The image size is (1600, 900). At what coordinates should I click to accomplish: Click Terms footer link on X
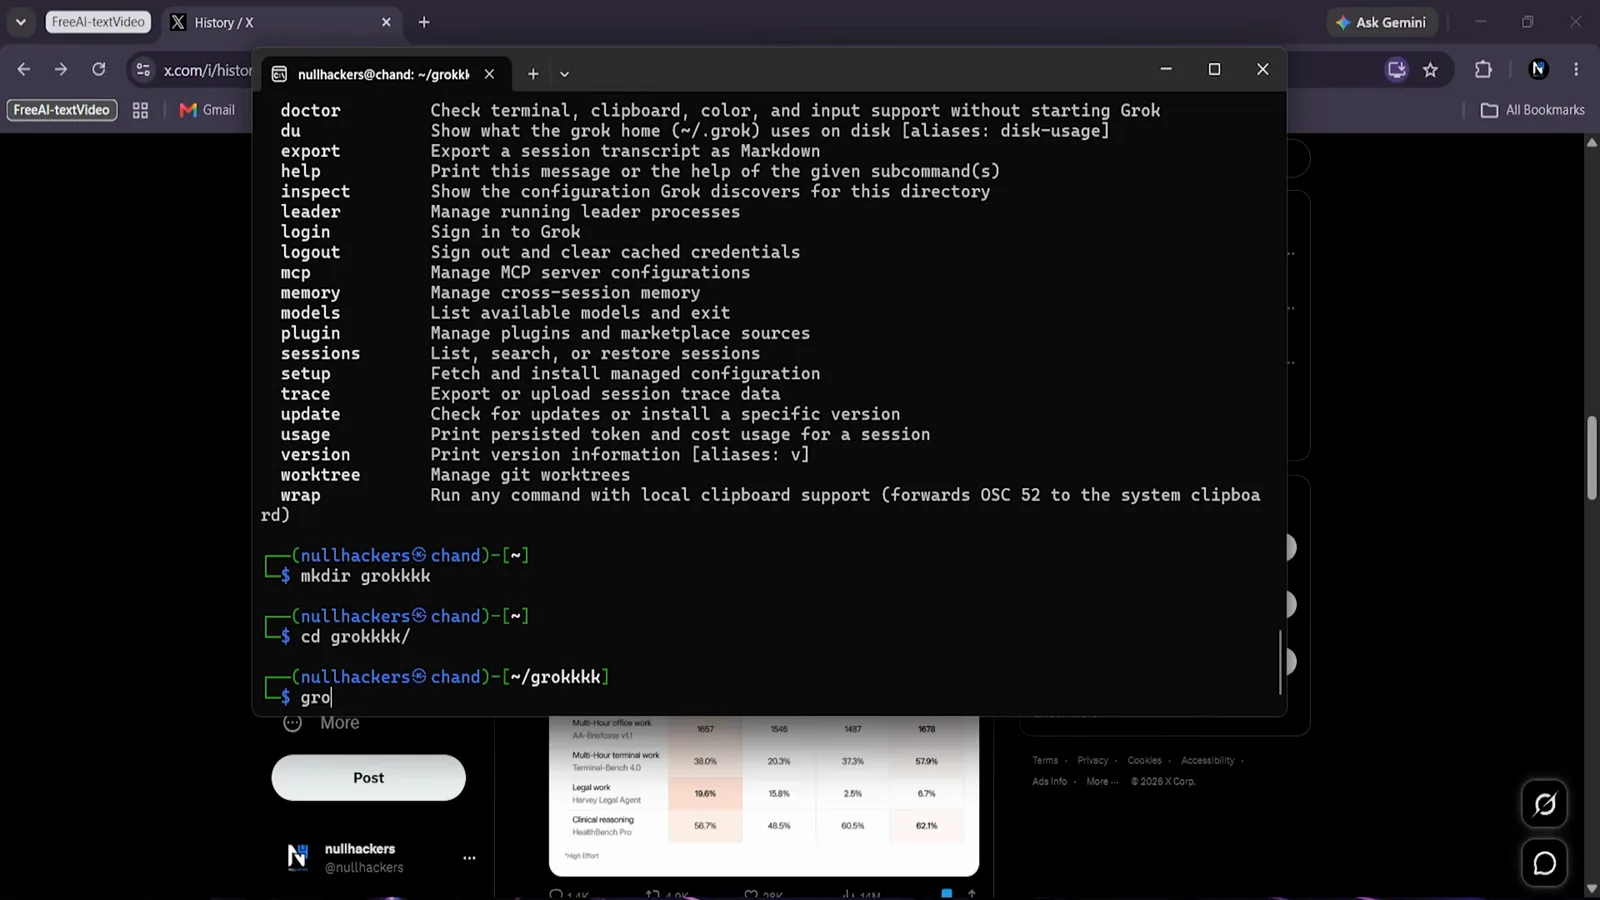(1045, 760)
